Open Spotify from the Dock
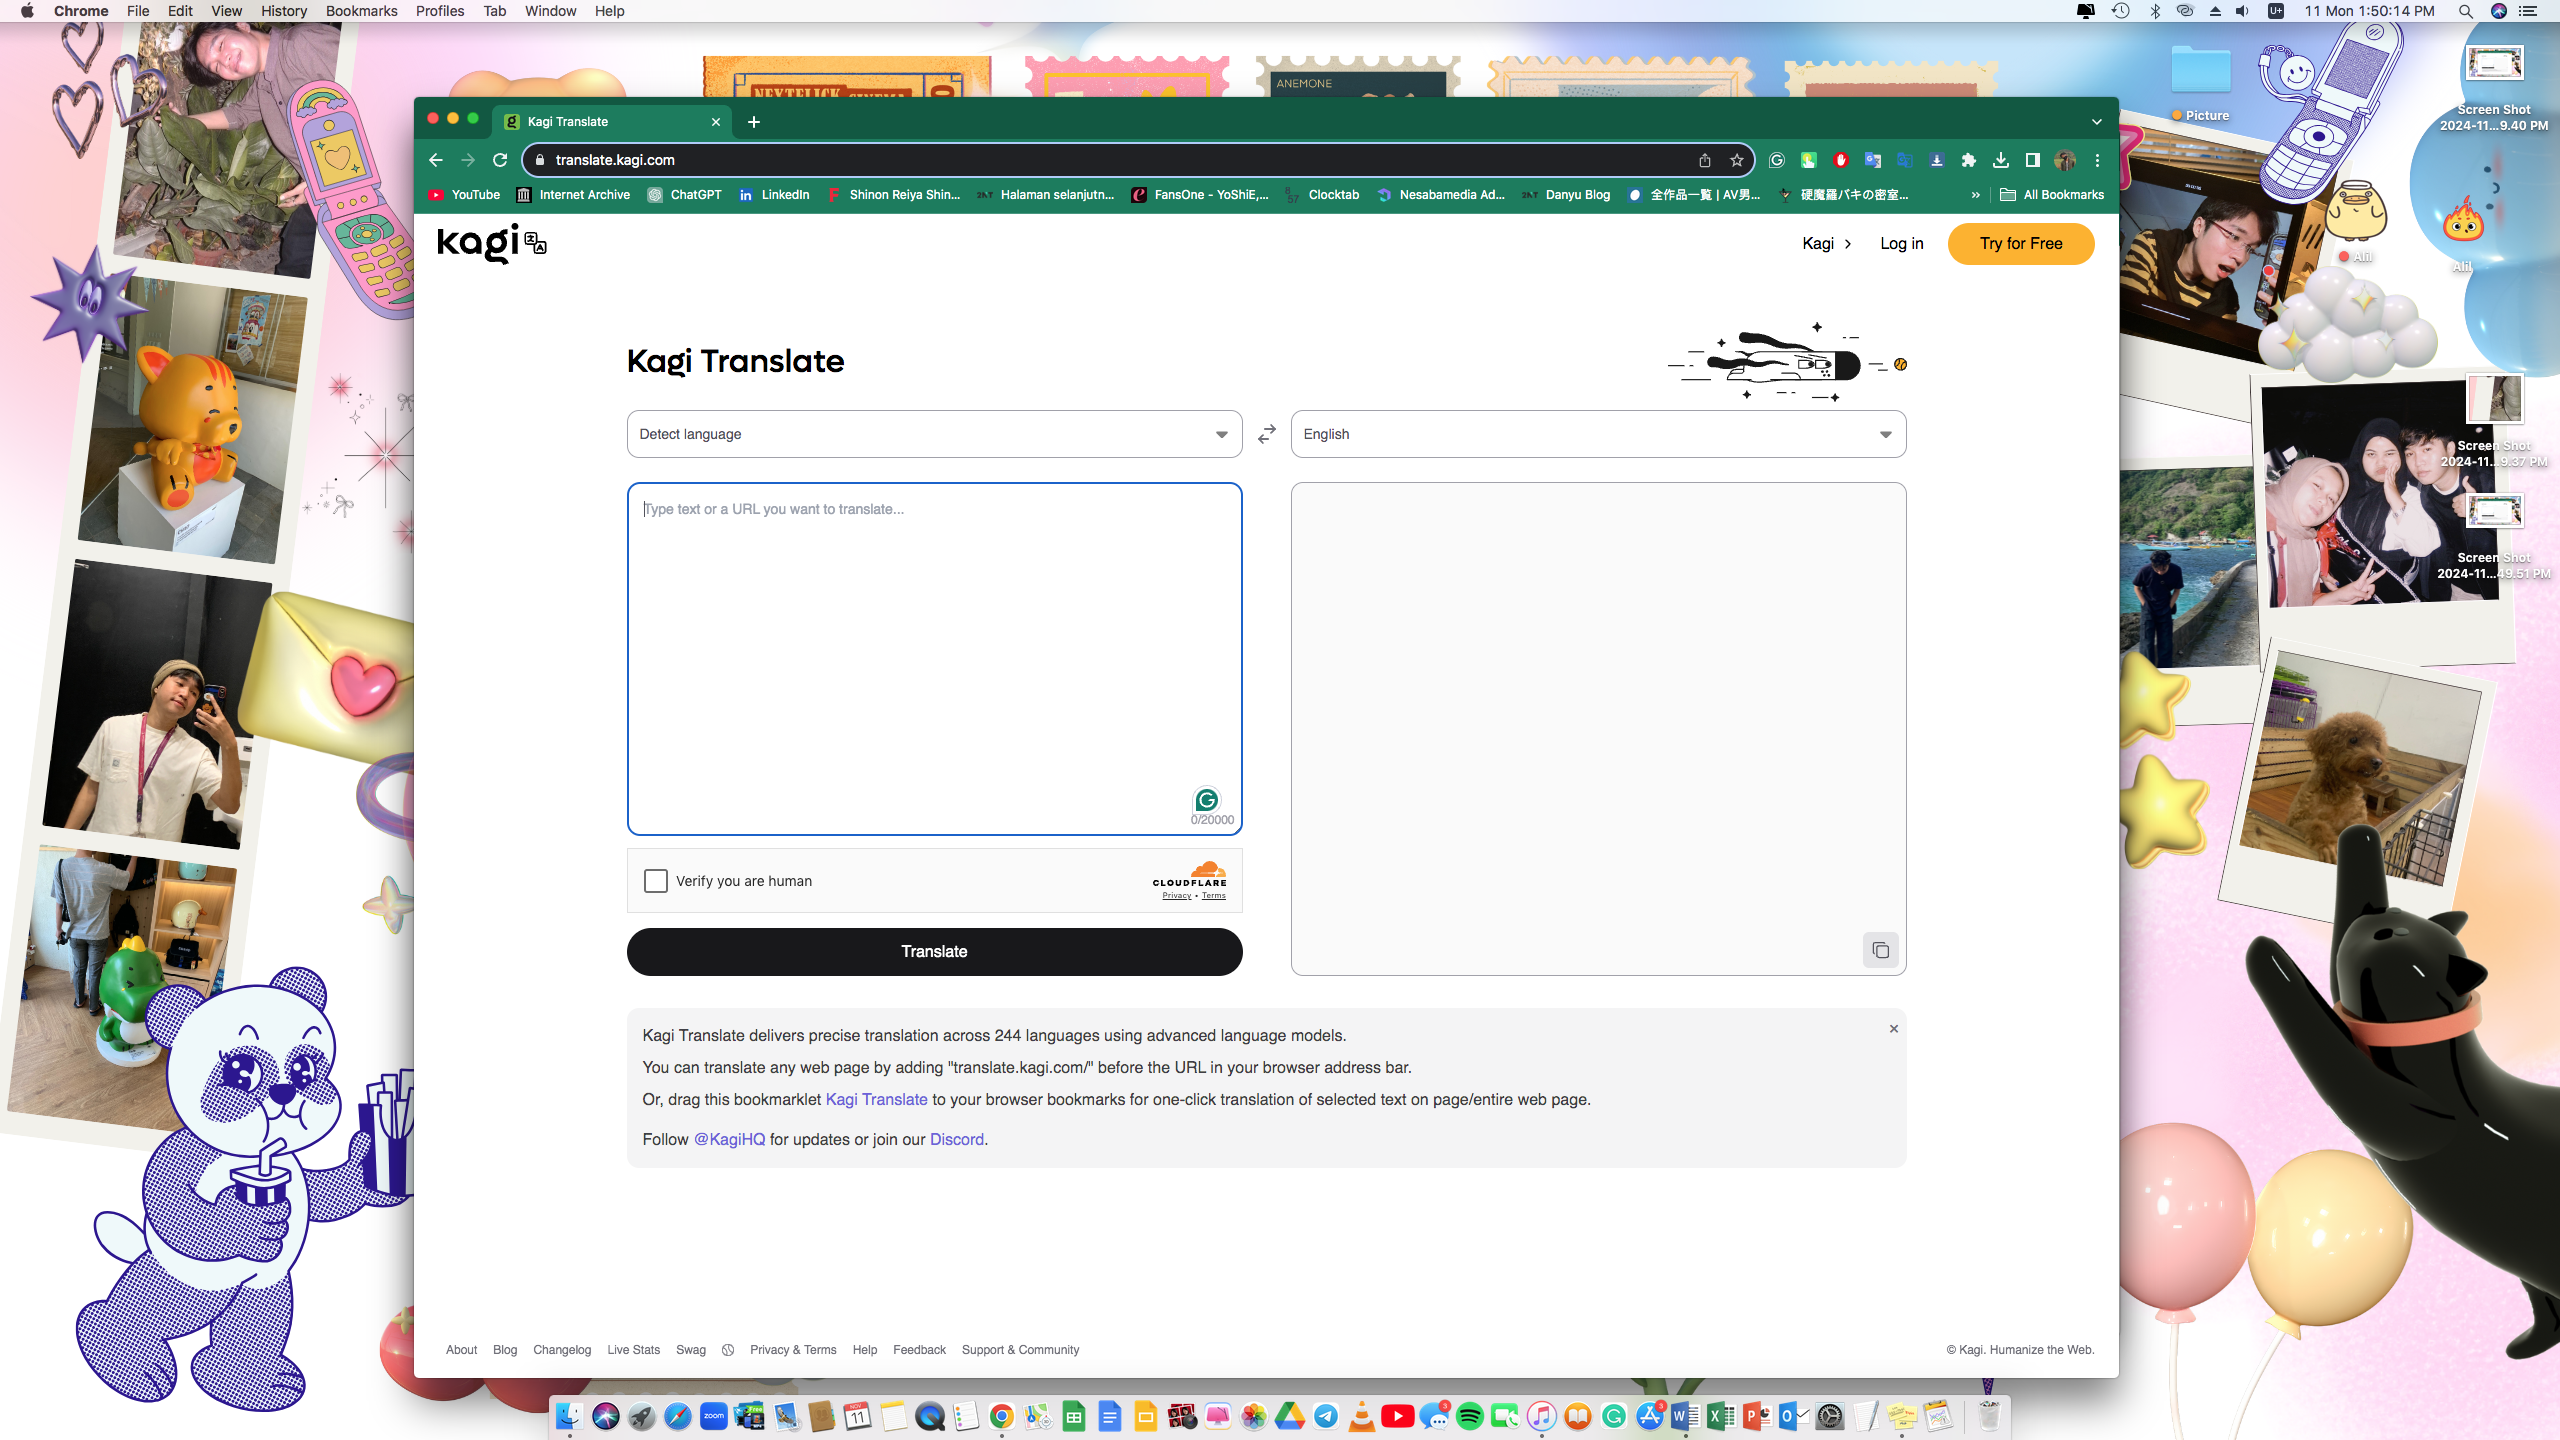2560x1440 pixels. click(x=1470, y=1416)
